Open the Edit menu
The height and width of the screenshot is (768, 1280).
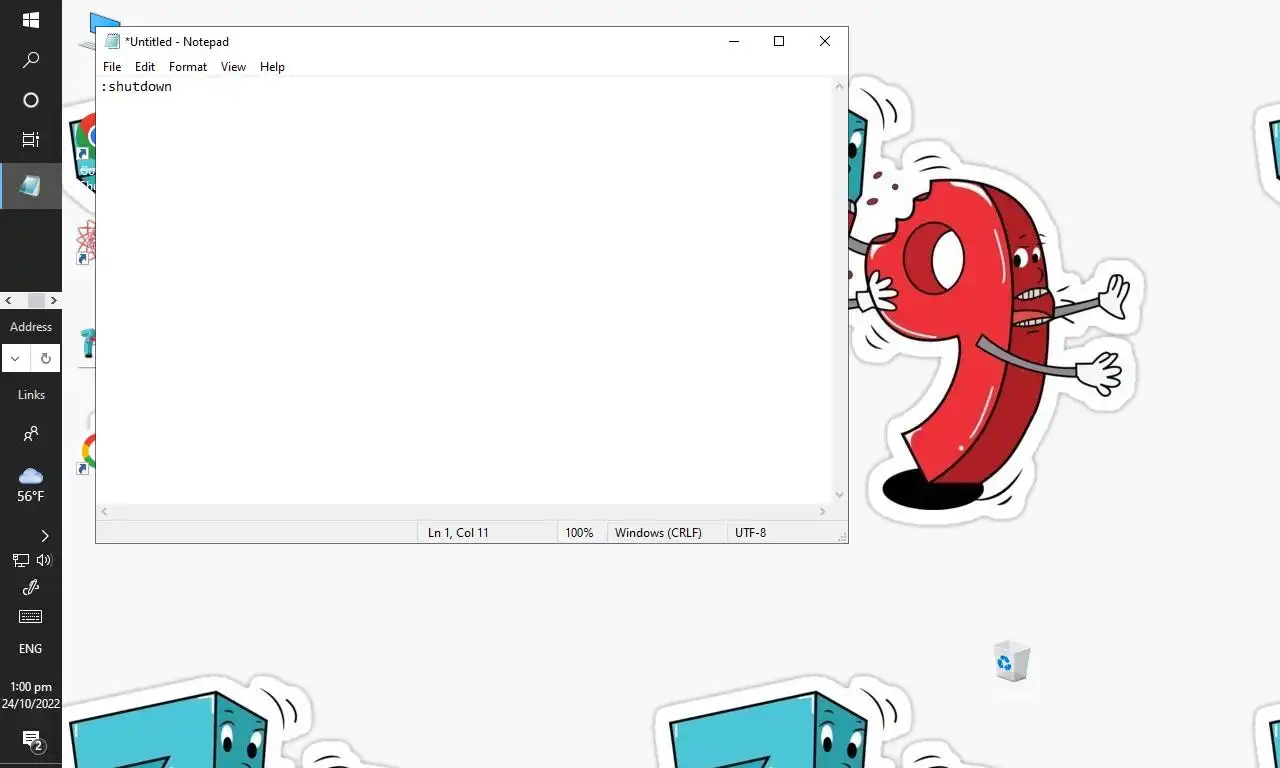click(145, 67)
